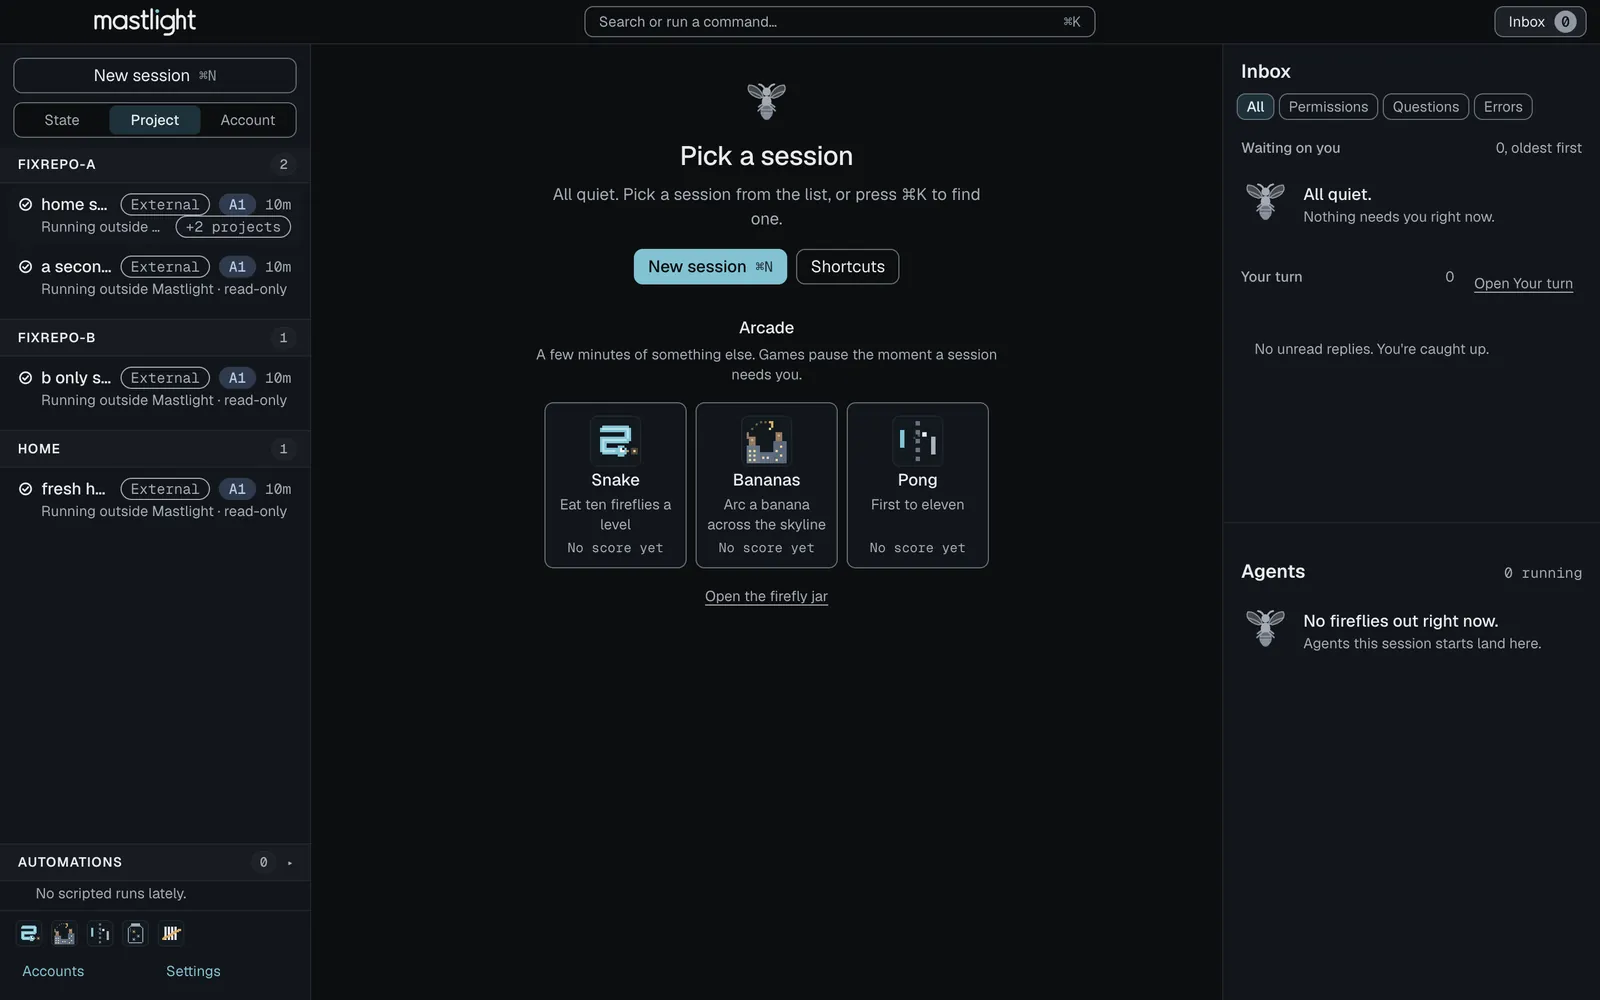The image size is (1600, 1000).
Task: Expand the '+2 projects' badge
Action: (x=233, y=227)
